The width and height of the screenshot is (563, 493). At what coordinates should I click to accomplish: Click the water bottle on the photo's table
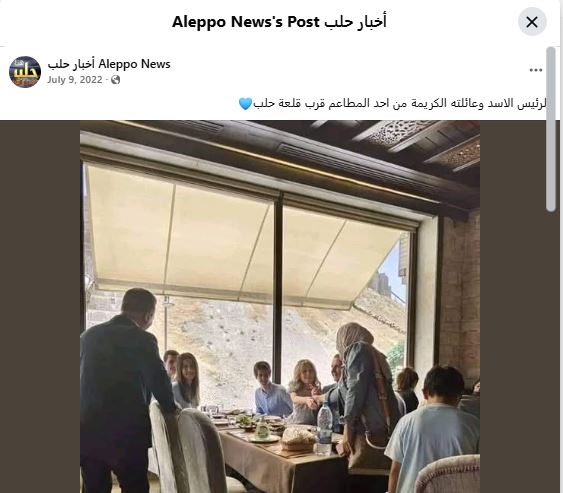click(x=325, y=427)
